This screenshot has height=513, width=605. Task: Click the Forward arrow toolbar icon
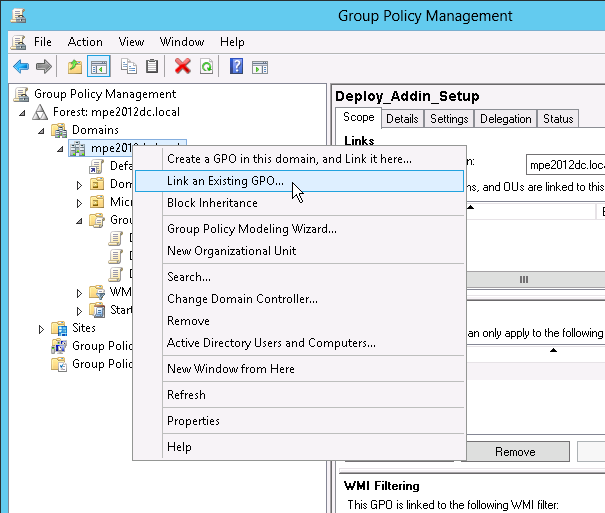click(43, 67)
